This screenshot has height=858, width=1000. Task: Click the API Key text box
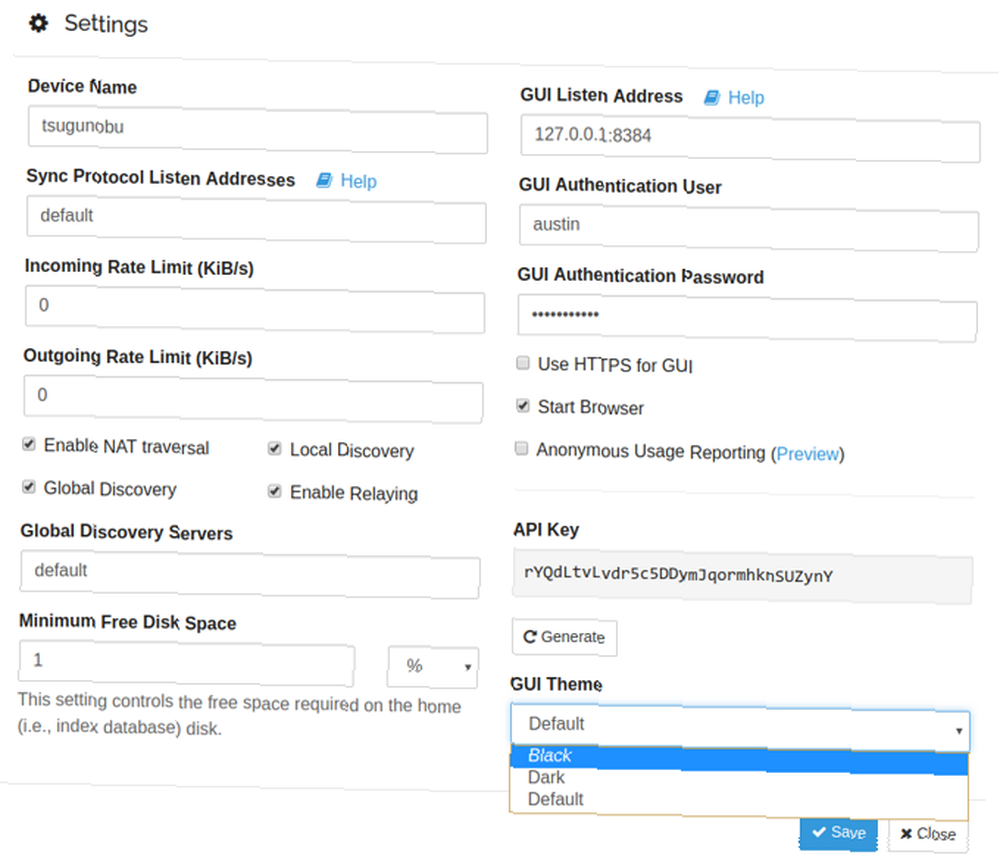[x=743, y=577]
